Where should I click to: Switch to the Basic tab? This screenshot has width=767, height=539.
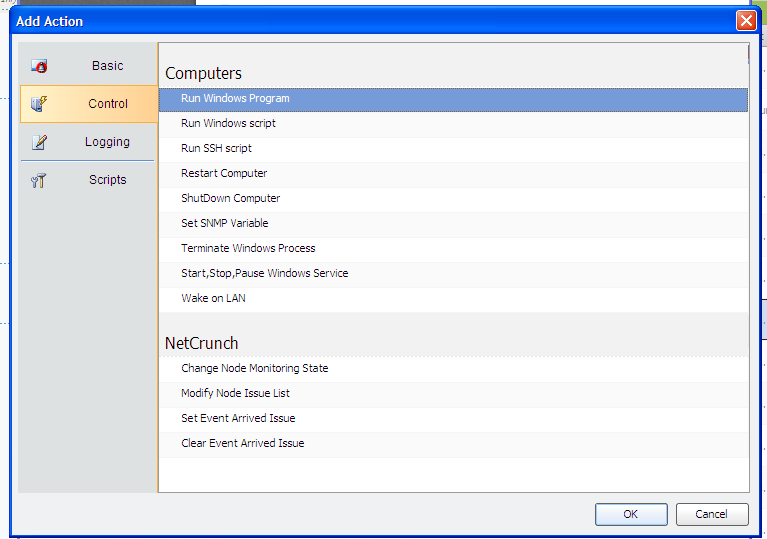click(107, 66)
